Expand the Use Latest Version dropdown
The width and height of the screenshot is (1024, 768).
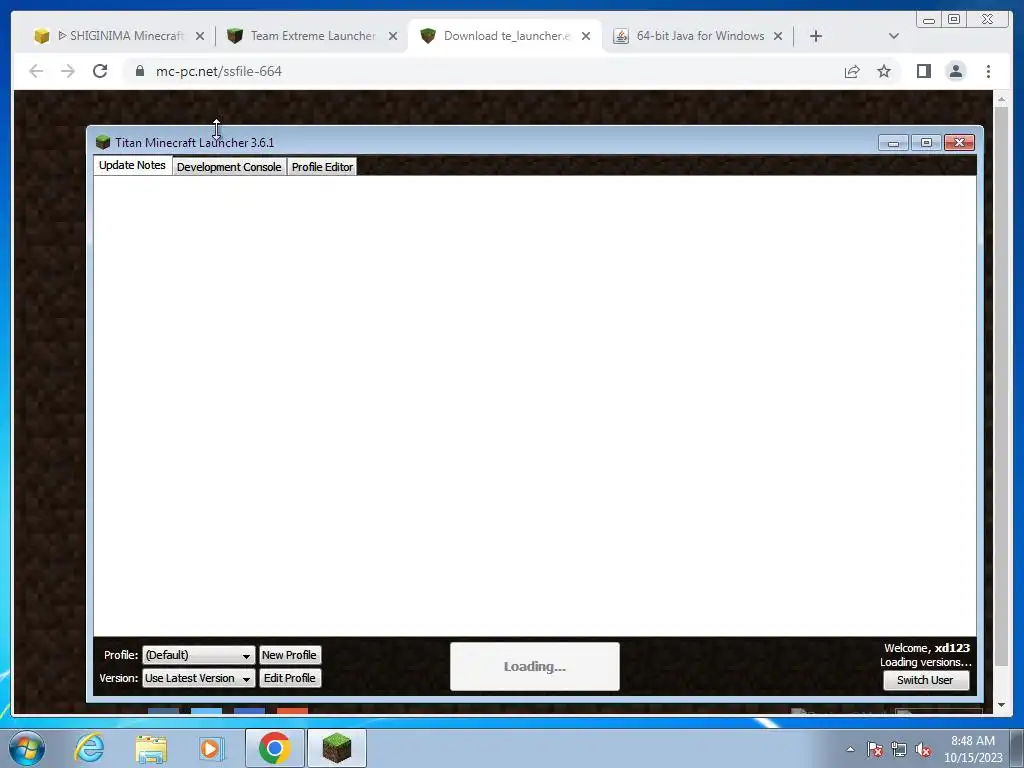199,679
